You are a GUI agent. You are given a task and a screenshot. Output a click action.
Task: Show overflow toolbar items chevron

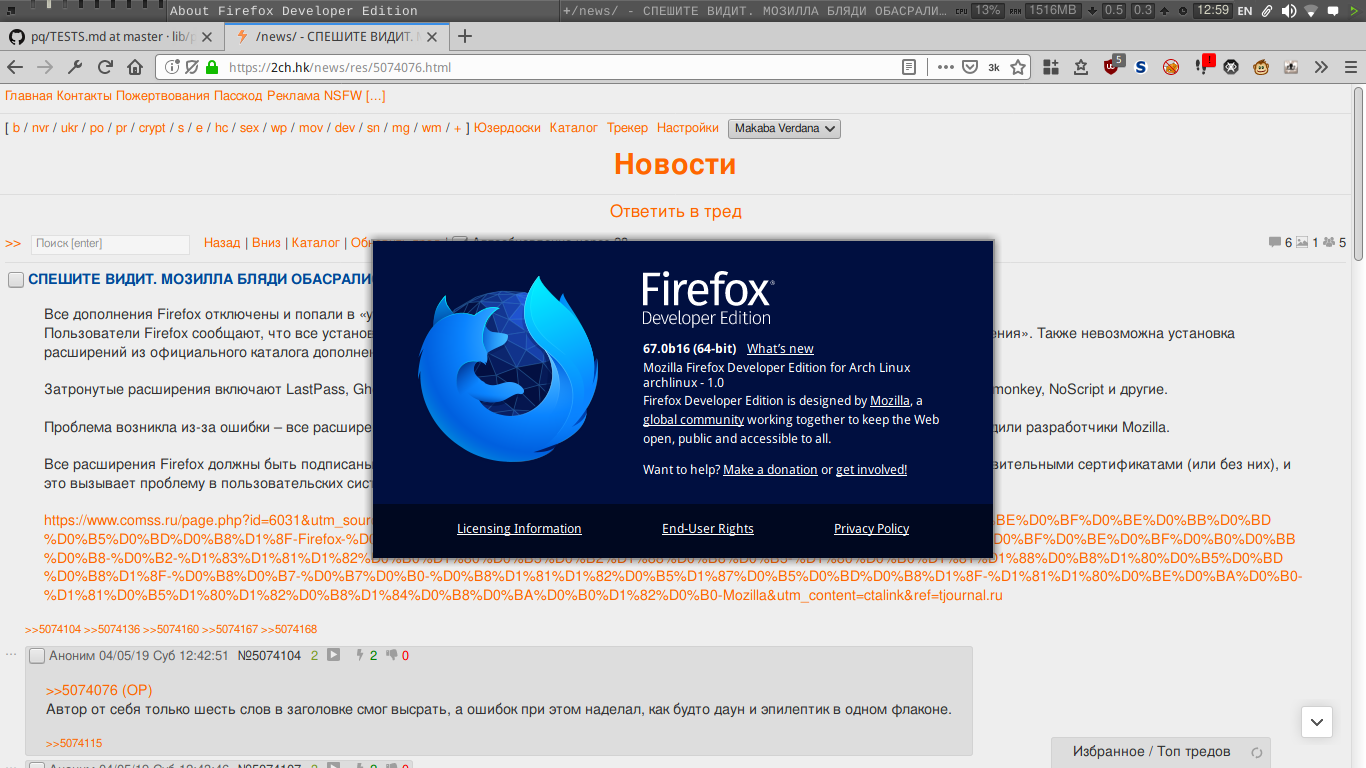(1321, 67)
